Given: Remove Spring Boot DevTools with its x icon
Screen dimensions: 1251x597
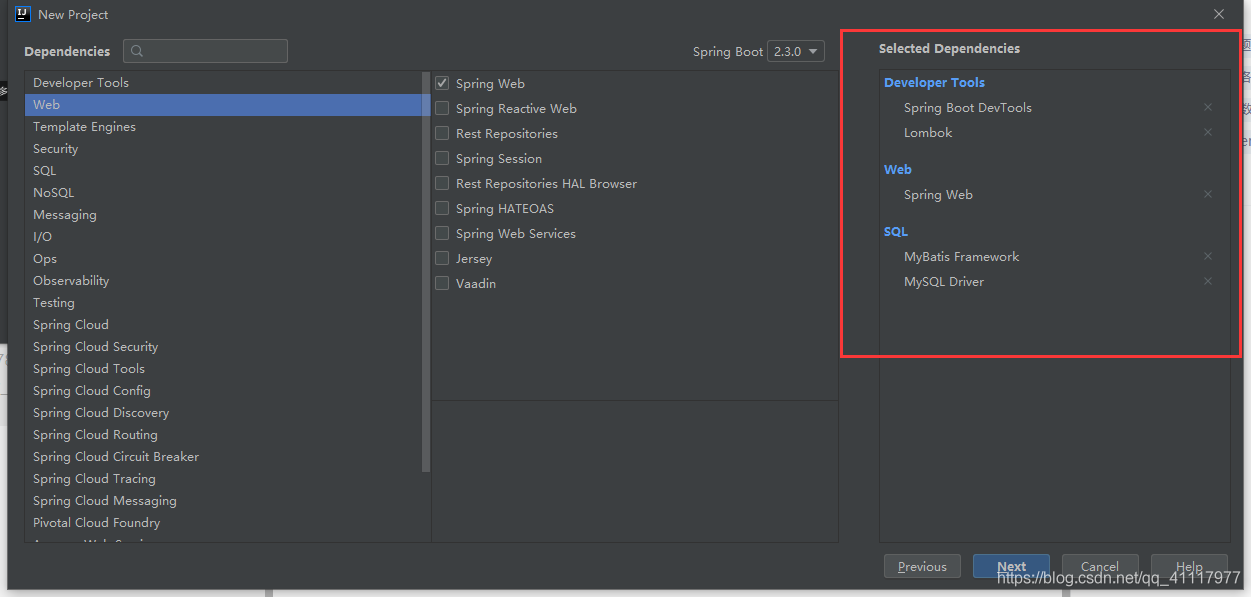Looking at the screenshot, I should pyautogui.click(x=1208, y=107).
